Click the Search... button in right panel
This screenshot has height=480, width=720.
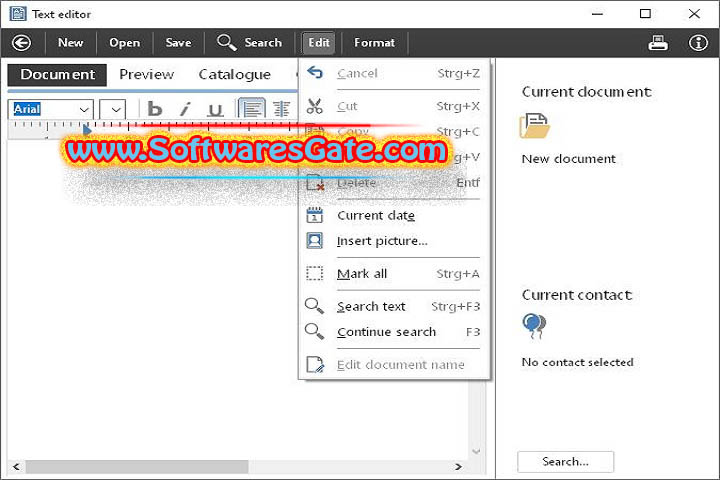click(x=565, y=462)
